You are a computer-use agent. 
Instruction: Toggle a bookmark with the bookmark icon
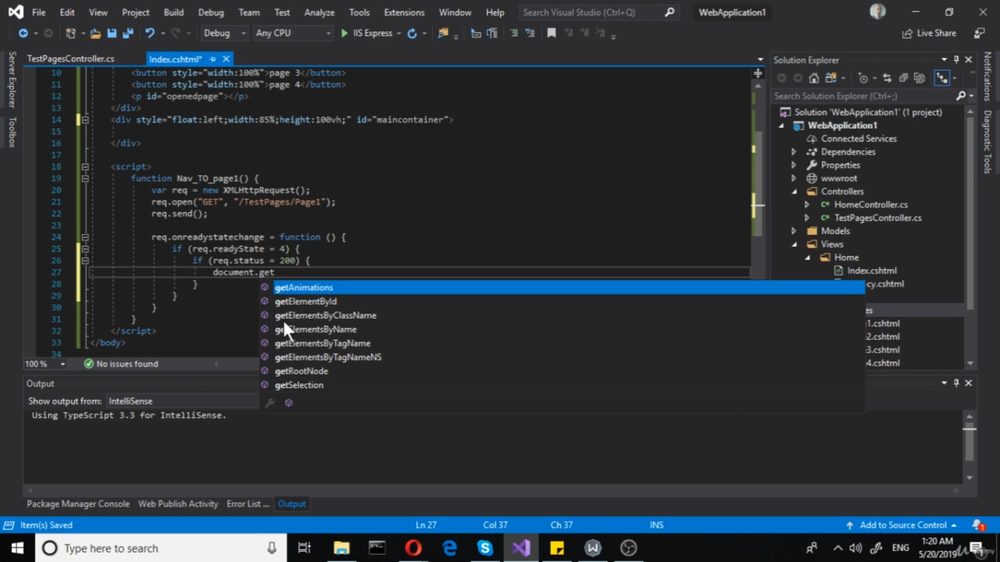(x=551, y=33)
